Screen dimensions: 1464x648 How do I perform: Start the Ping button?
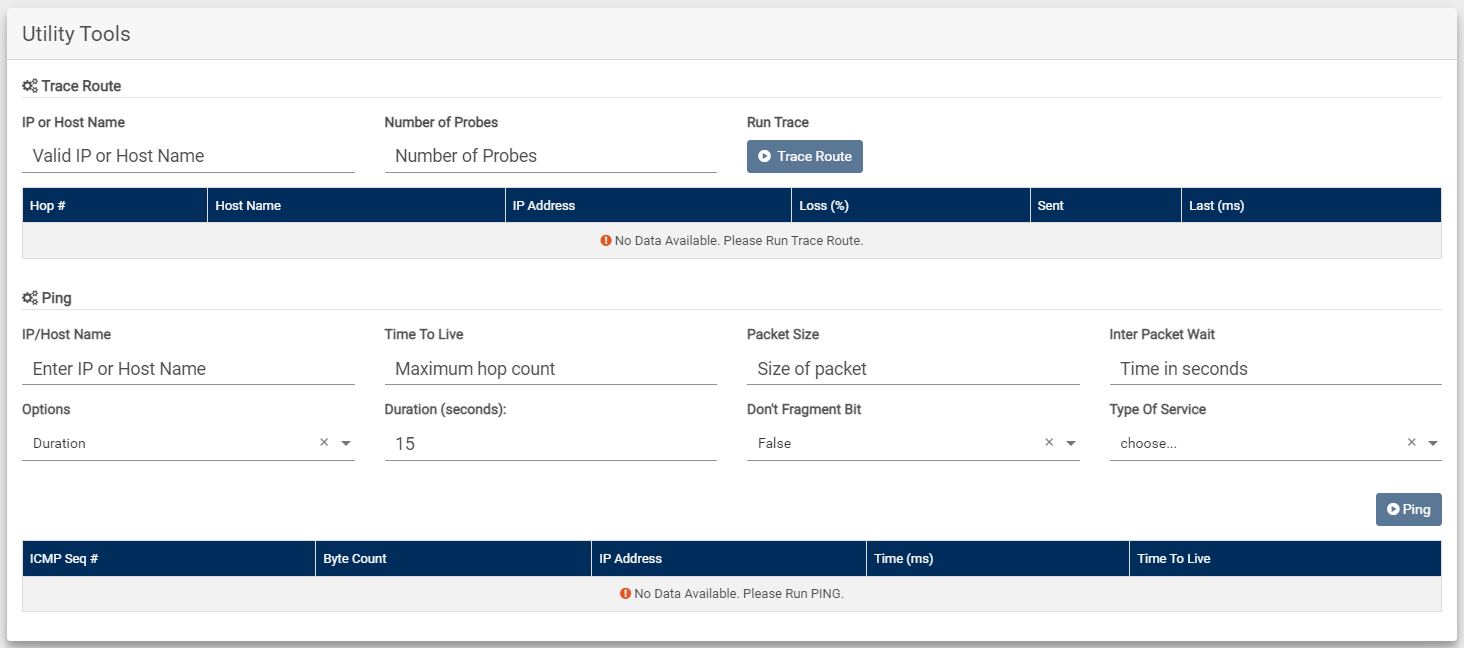1409,509
